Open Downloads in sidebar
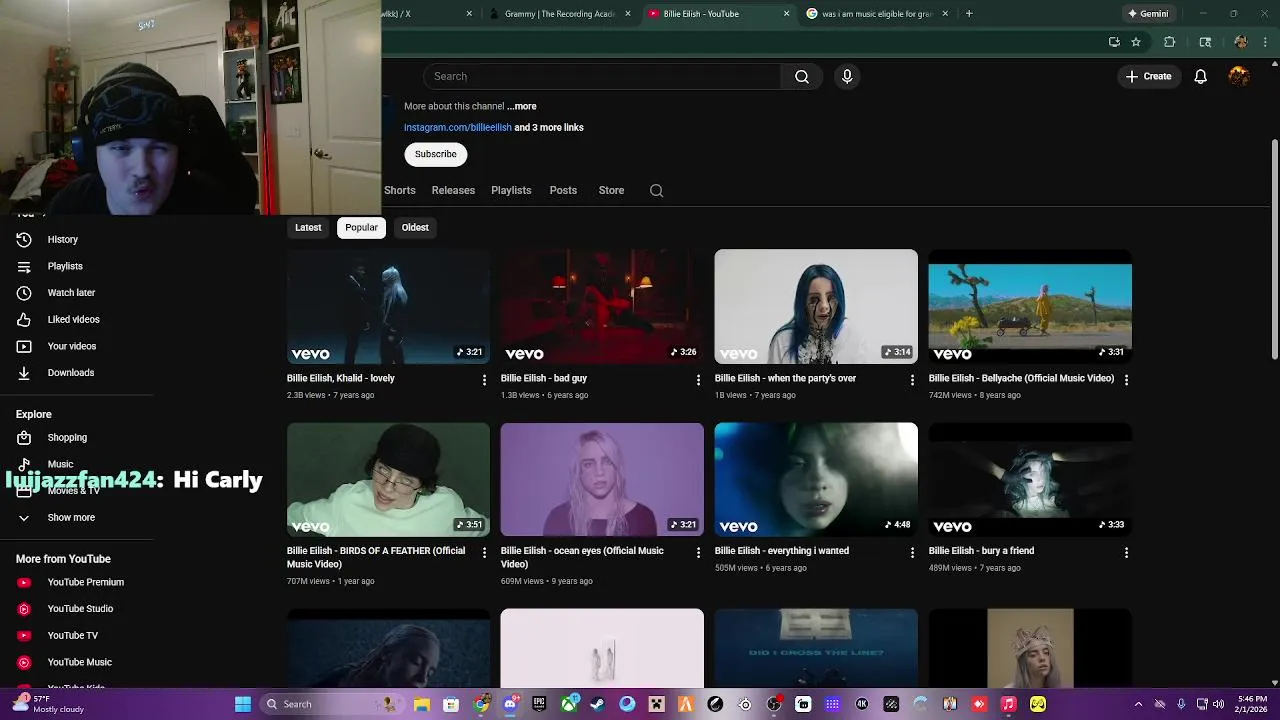Viewport: 1280px width, 720px height. coord(70,372)
